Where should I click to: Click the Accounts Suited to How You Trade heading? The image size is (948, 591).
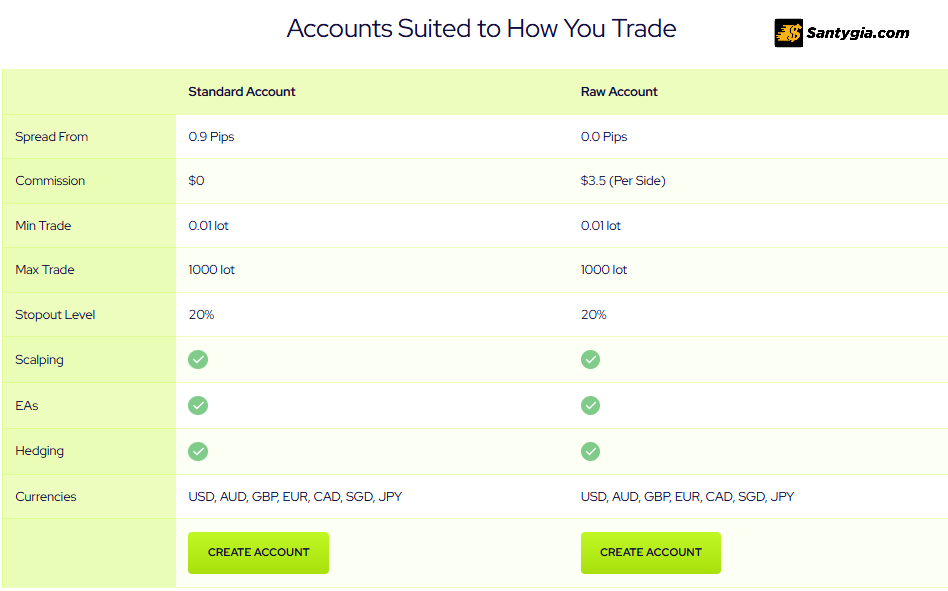click(481, 28)
